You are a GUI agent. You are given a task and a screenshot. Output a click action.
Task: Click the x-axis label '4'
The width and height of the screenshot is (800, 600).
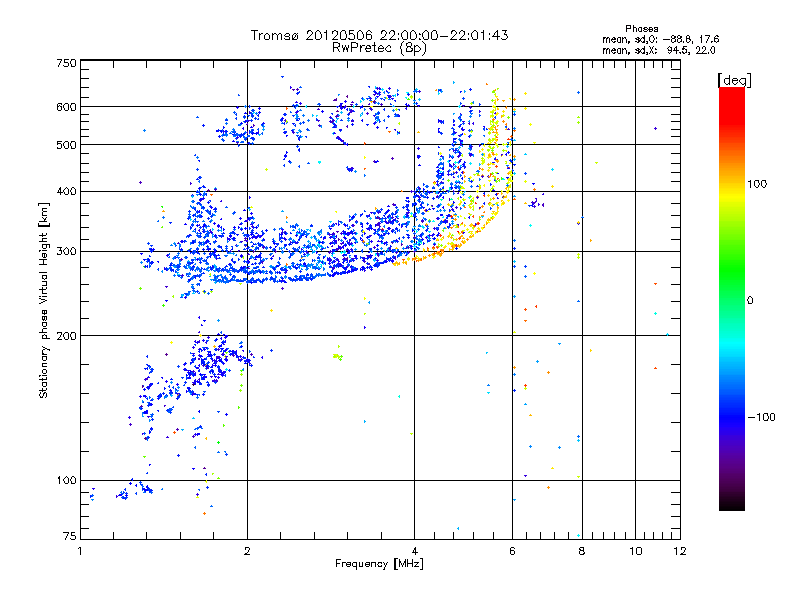pyautogui.click(x=414, y=551)
